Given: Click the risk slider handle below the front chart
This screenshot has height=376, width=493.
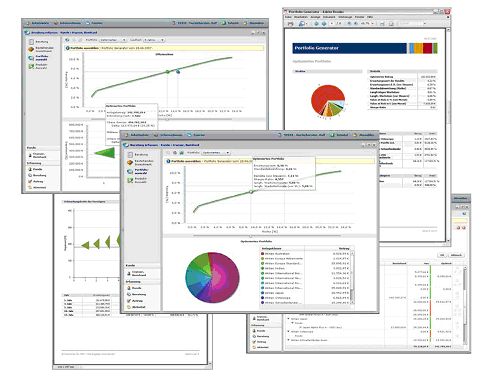Looking at the screenshot, I should [251, 236].
